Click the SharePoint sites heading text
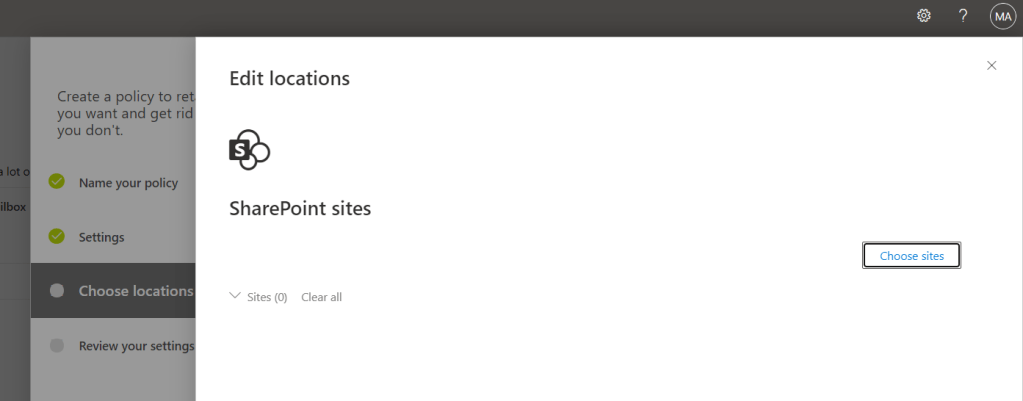Viewport: 1023px width, 401px height. pos(300,209)
